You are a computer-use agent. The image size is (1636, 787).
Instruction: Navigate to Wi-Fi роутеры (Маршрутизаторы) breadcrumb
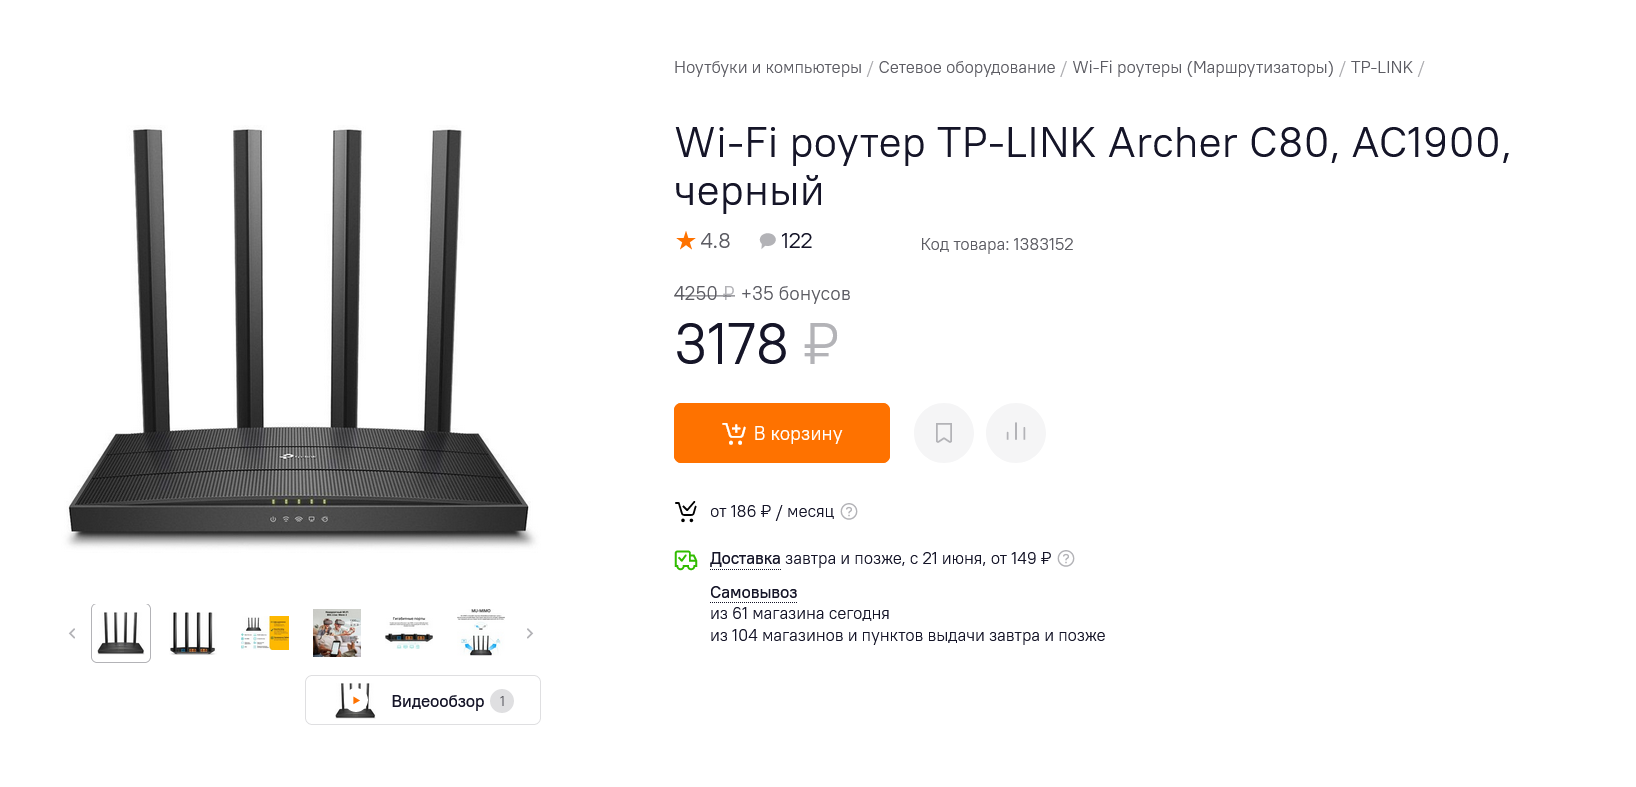click(1202, 68)
